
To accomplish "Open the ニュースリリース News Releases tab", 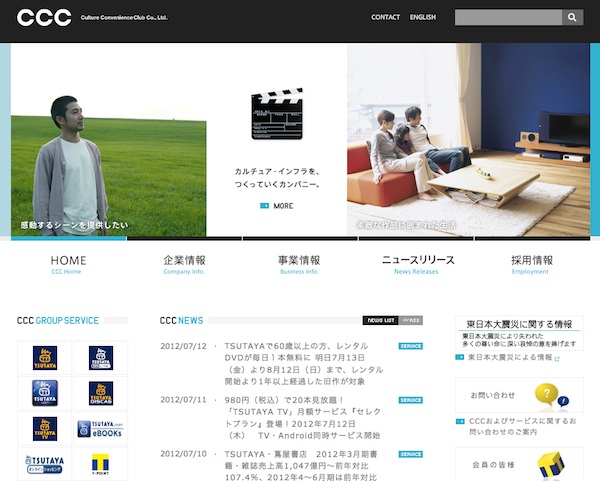I will point(417,264).
